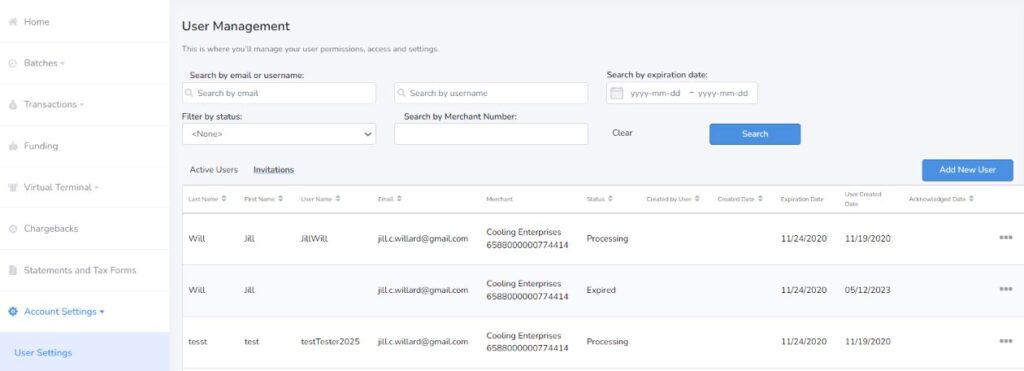The width and height of the screenshot is (1024, 371).
Task: Click the Account Settings gear icon
Action: (12, 312)
